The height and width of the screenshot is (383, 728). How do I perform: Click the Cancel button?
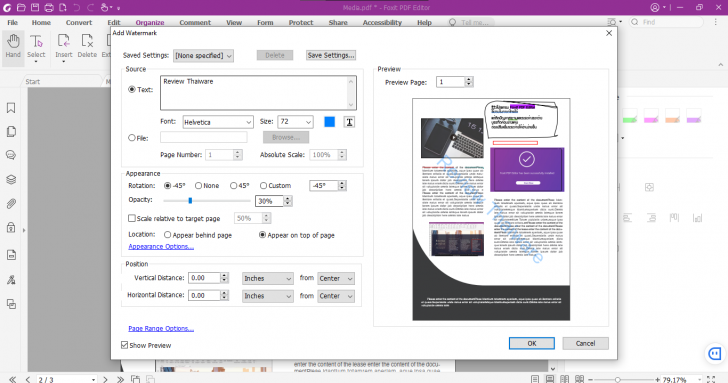tap(585, 343)
